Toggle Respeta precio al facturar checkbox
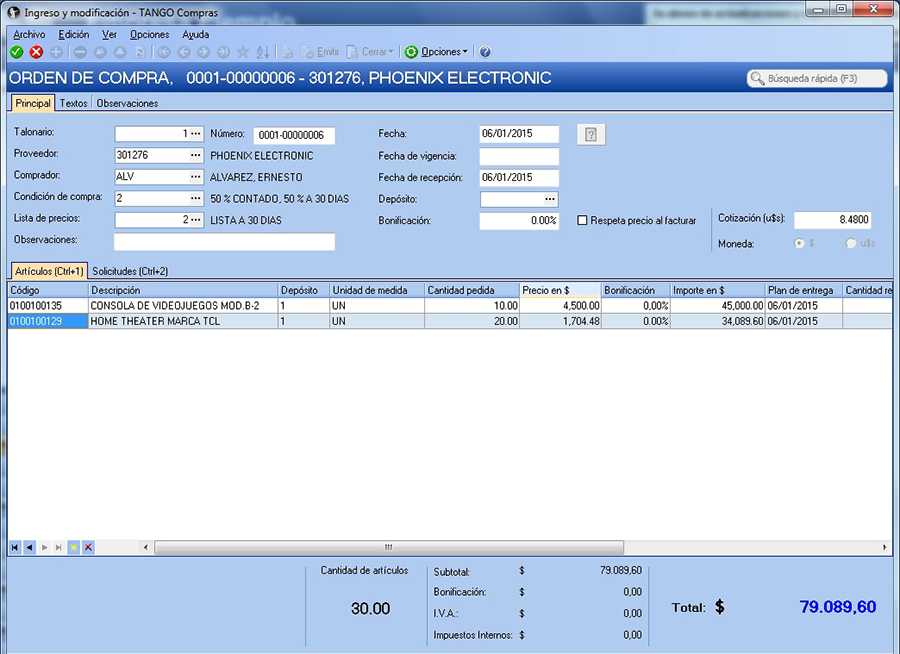 [582, 220]
